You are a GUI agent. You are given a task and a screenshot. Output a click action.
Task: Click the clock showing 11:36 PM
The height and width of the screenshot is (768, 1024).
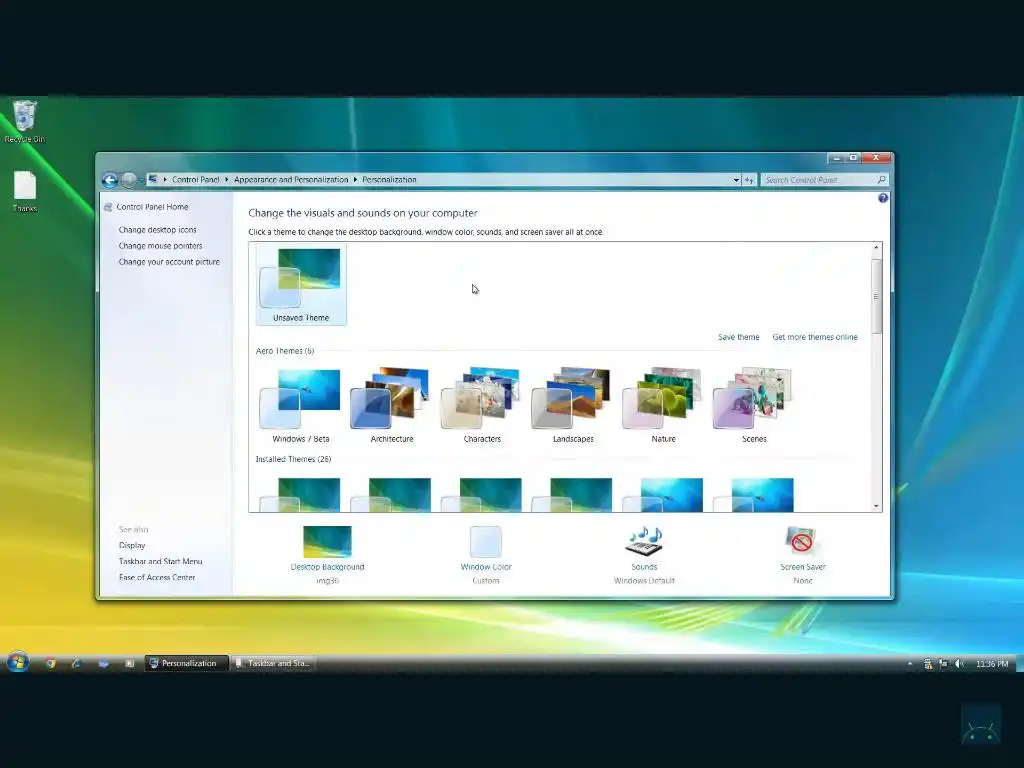992,664
